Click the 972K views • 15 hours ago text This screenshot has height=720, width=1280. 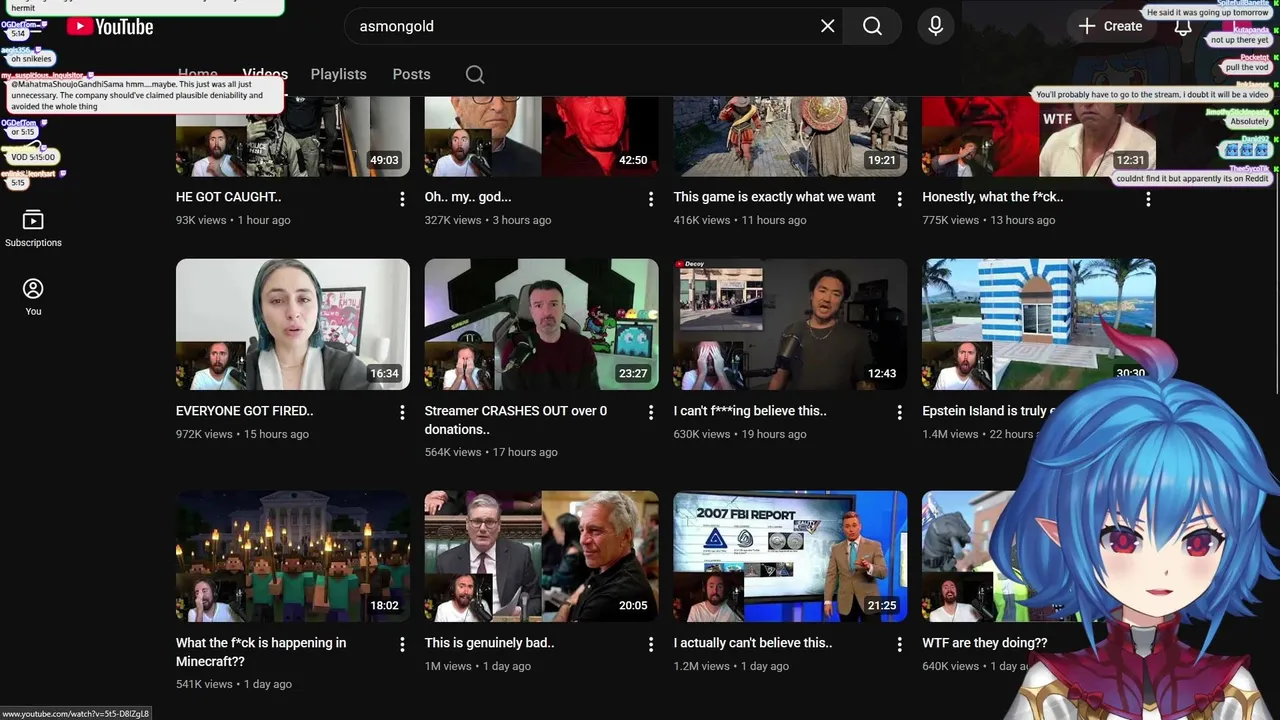point(242,434)
